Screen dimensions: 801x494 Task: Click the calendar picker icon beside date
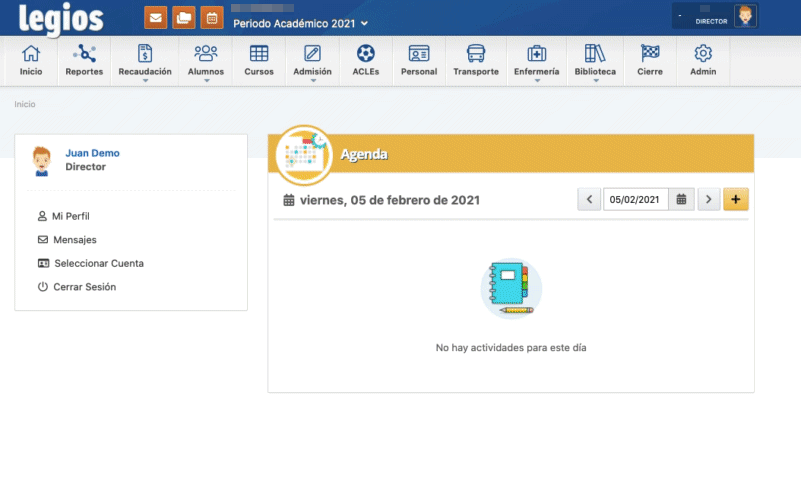click(681, 199)
